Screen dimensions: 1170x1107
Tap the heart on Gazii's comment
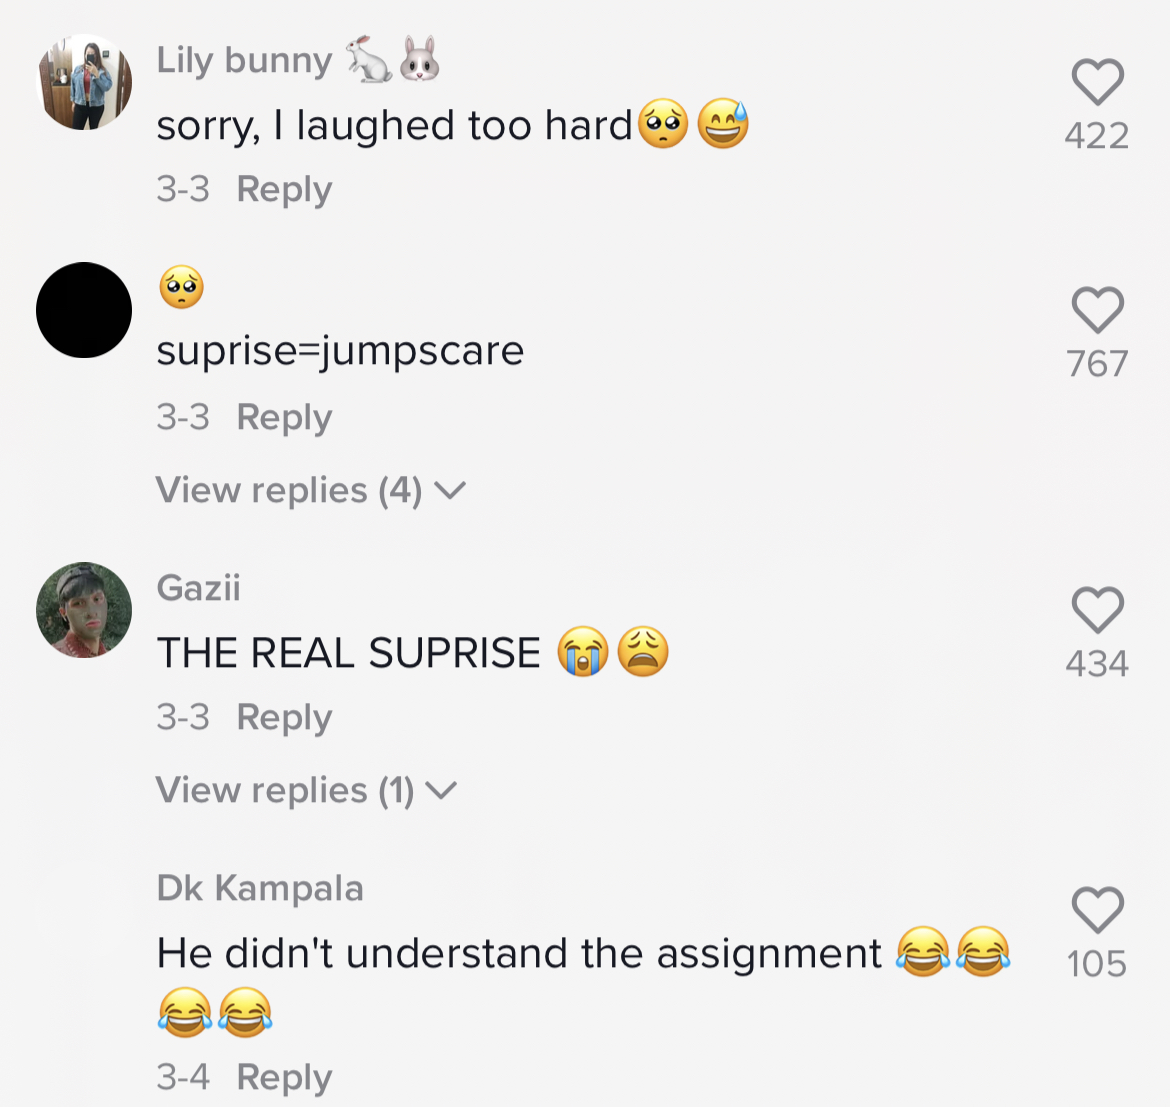1097,609
